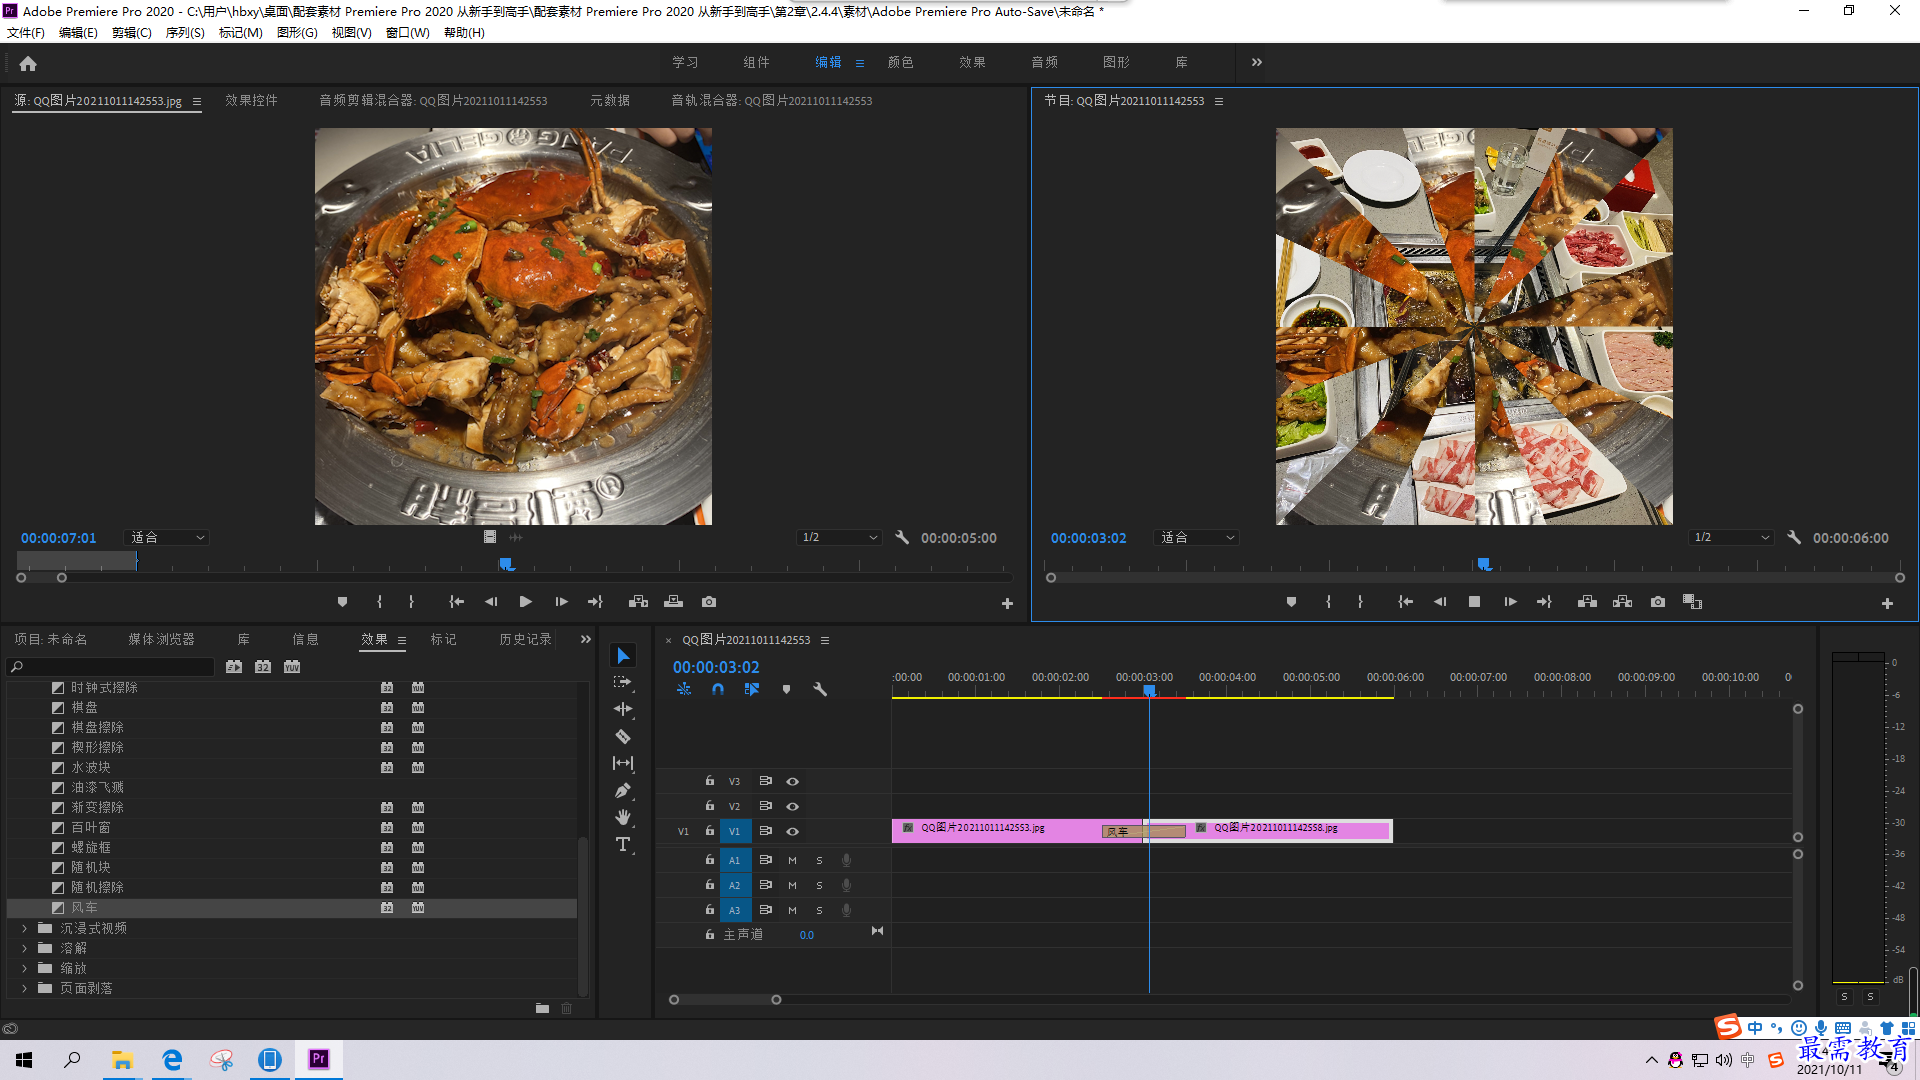Screen dimensions: 1920x1080
Task: Filter YUV effects in Effects panel
Action: tap(292, 667)
